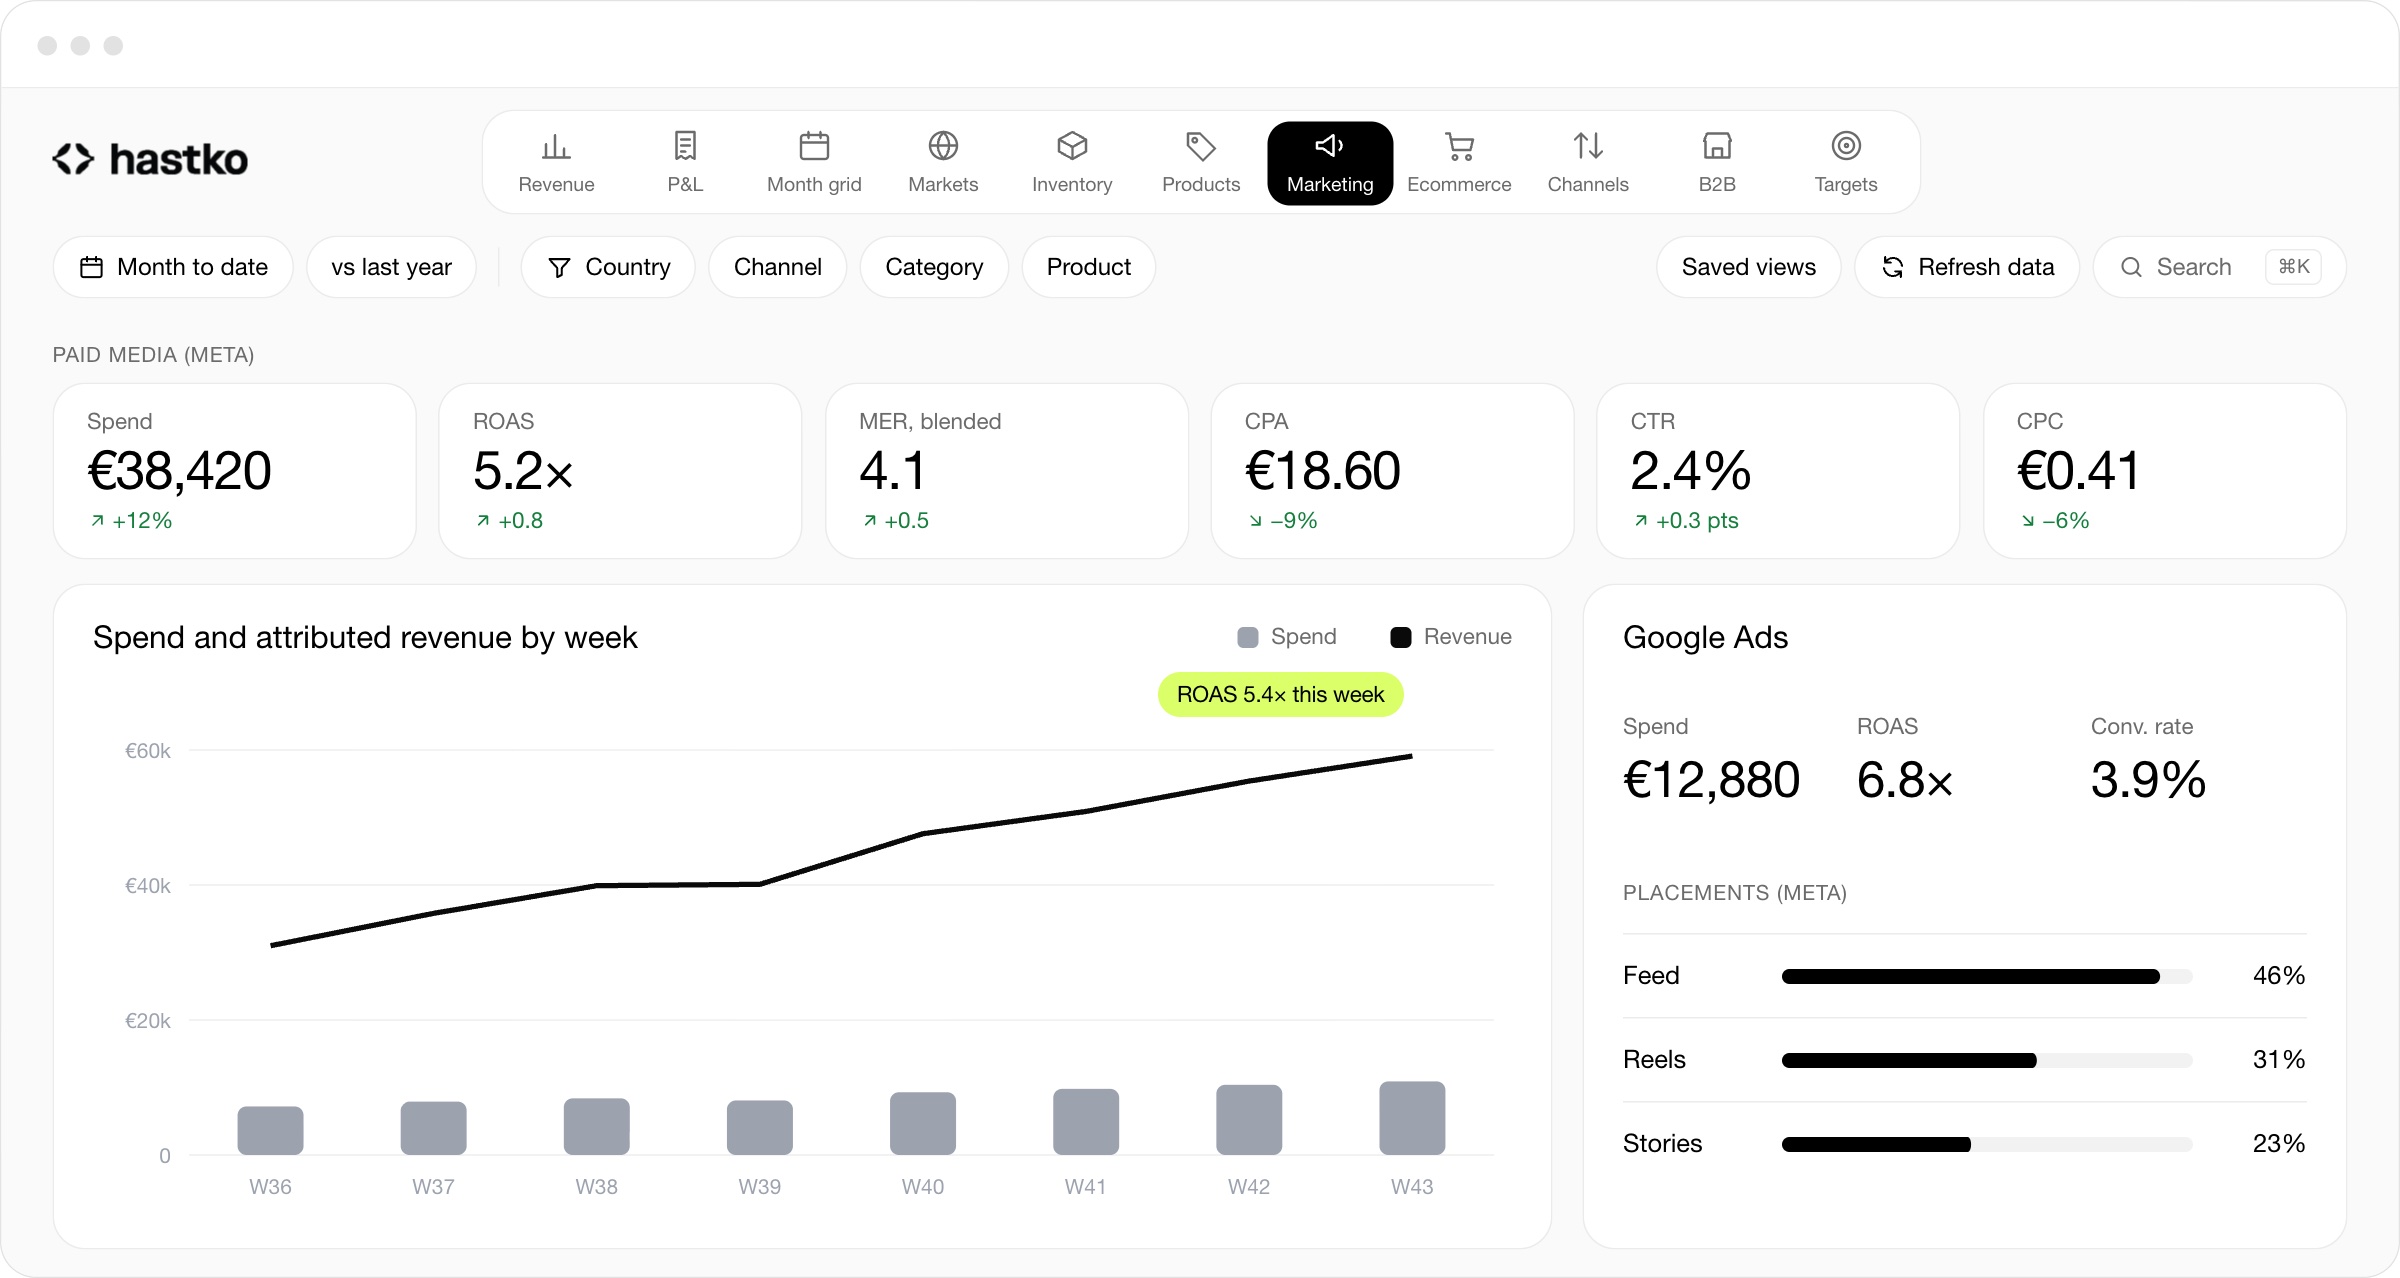Click the Search field text

coord(2193,267)
